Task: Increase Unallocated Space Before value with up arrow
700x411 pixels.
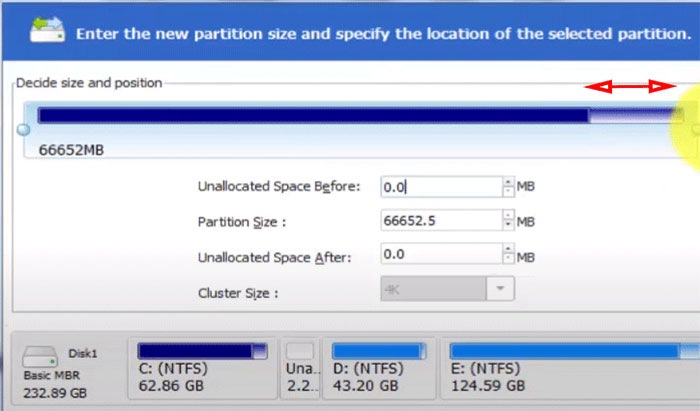Action: [x=508, y=182]
